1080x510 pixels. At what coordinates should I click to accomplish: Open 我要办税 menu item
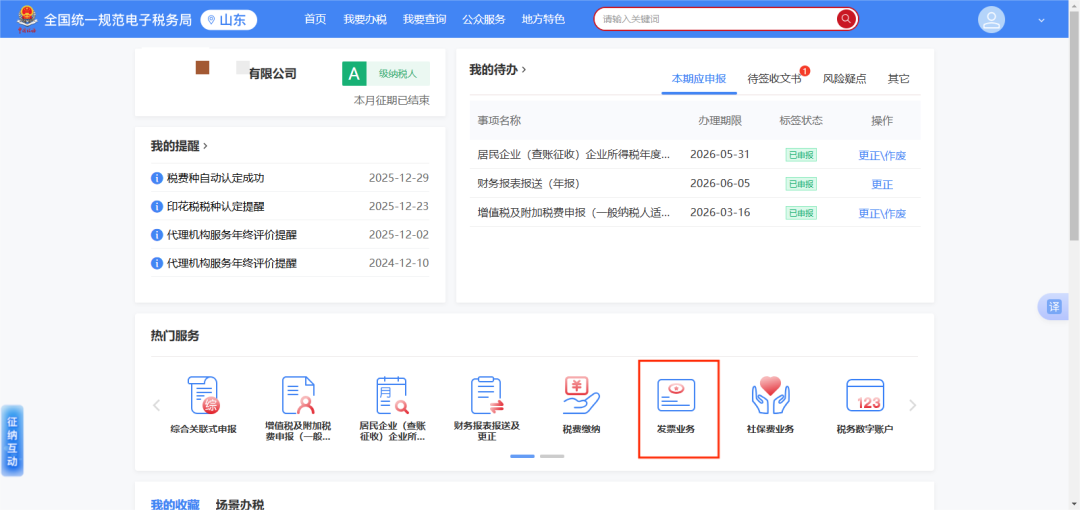pyautogui.click(x=364, y=19)
